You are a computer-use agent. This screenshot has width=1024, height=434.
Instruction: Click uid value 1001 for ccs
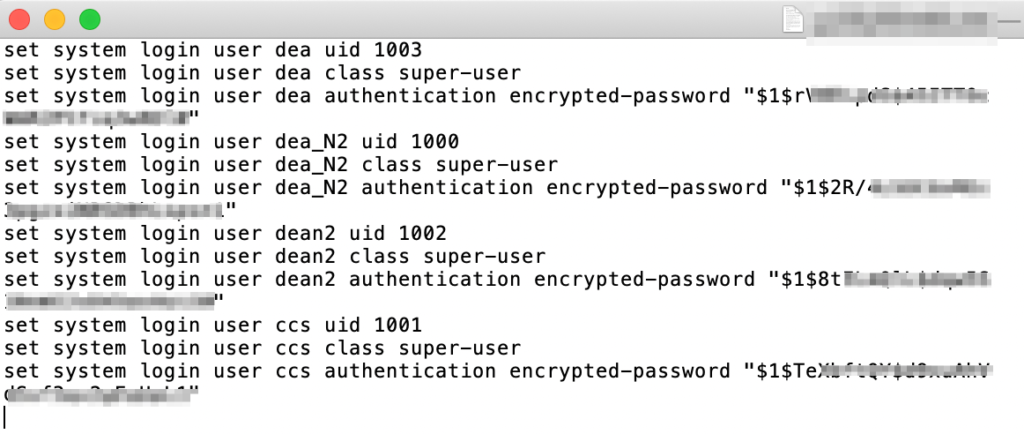coord(397,324)
